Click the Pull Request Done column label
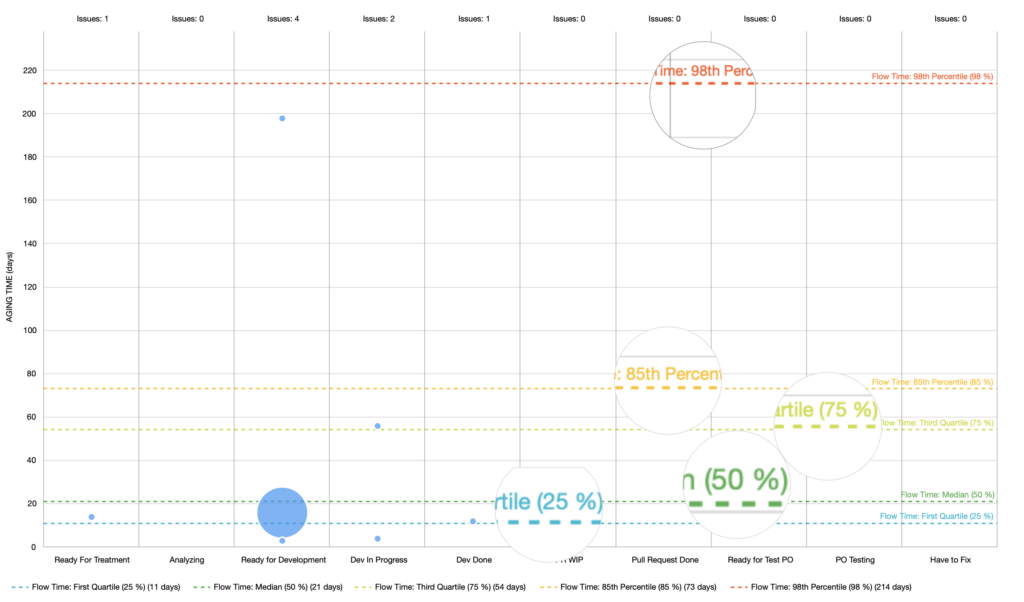This screenshot has width=1024, height=602. pos(665,560)
